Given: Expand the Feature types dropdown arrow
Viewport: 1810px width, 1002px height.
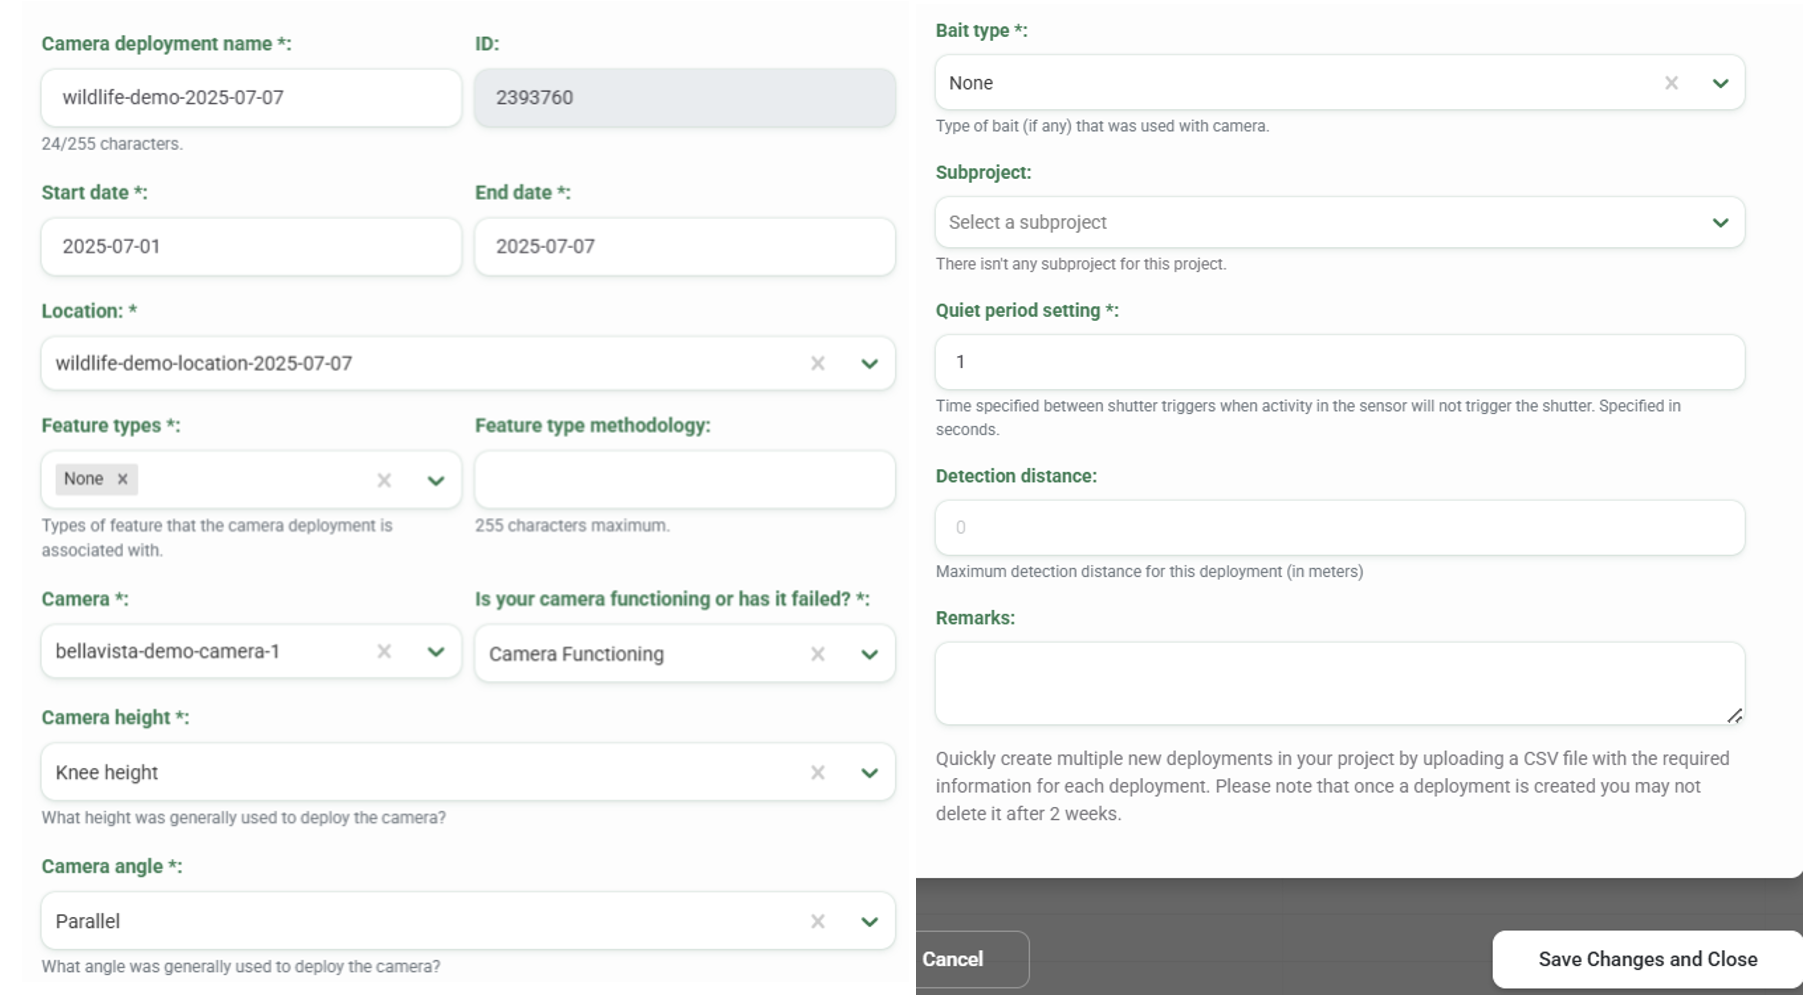Looking at the screenshot, I should click(435, 481).
